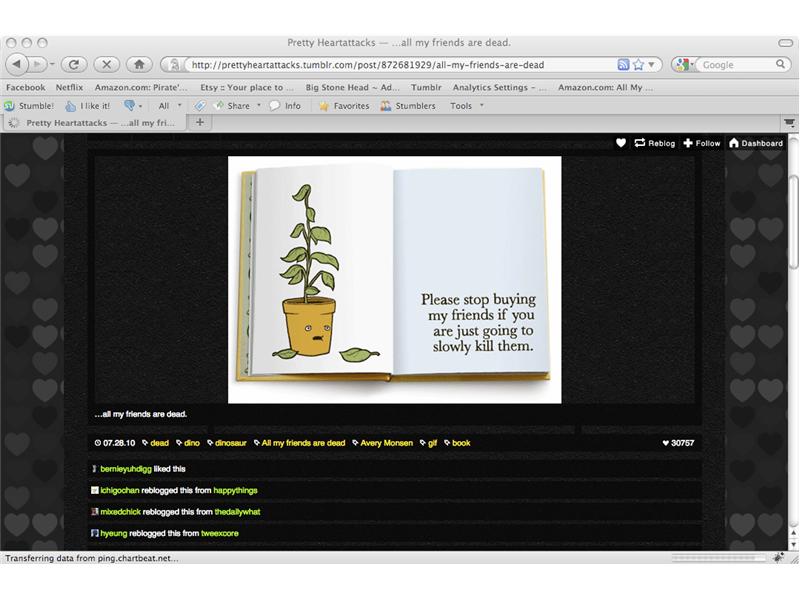Open mixedchick's profile link
This screenshot has height=600, width=800.
pyautogui.click(x=120, y=512)
